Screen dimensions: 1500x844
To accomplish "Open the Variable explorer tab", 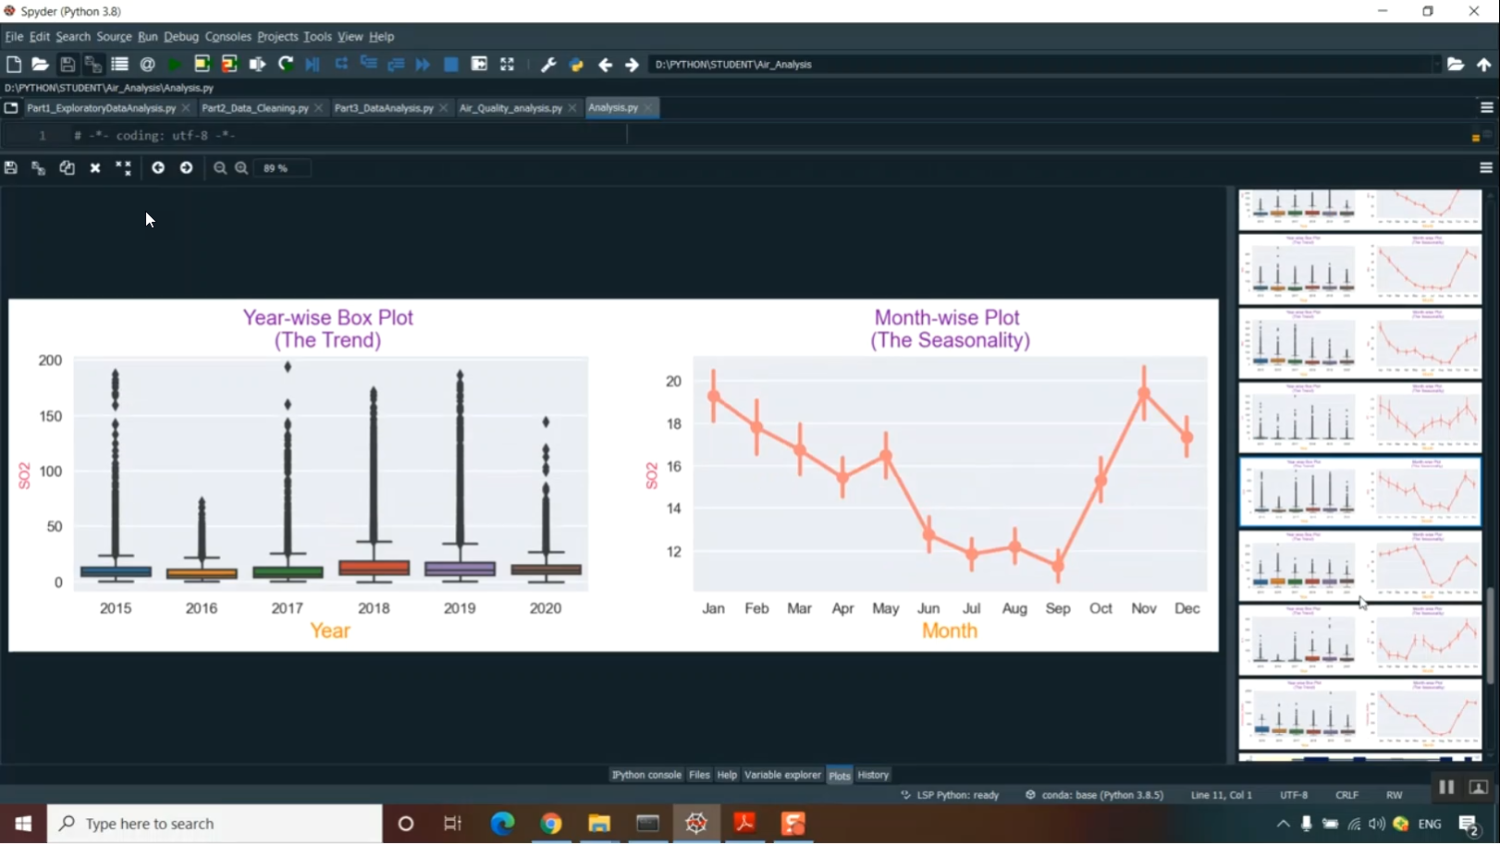I will (782, 775).
